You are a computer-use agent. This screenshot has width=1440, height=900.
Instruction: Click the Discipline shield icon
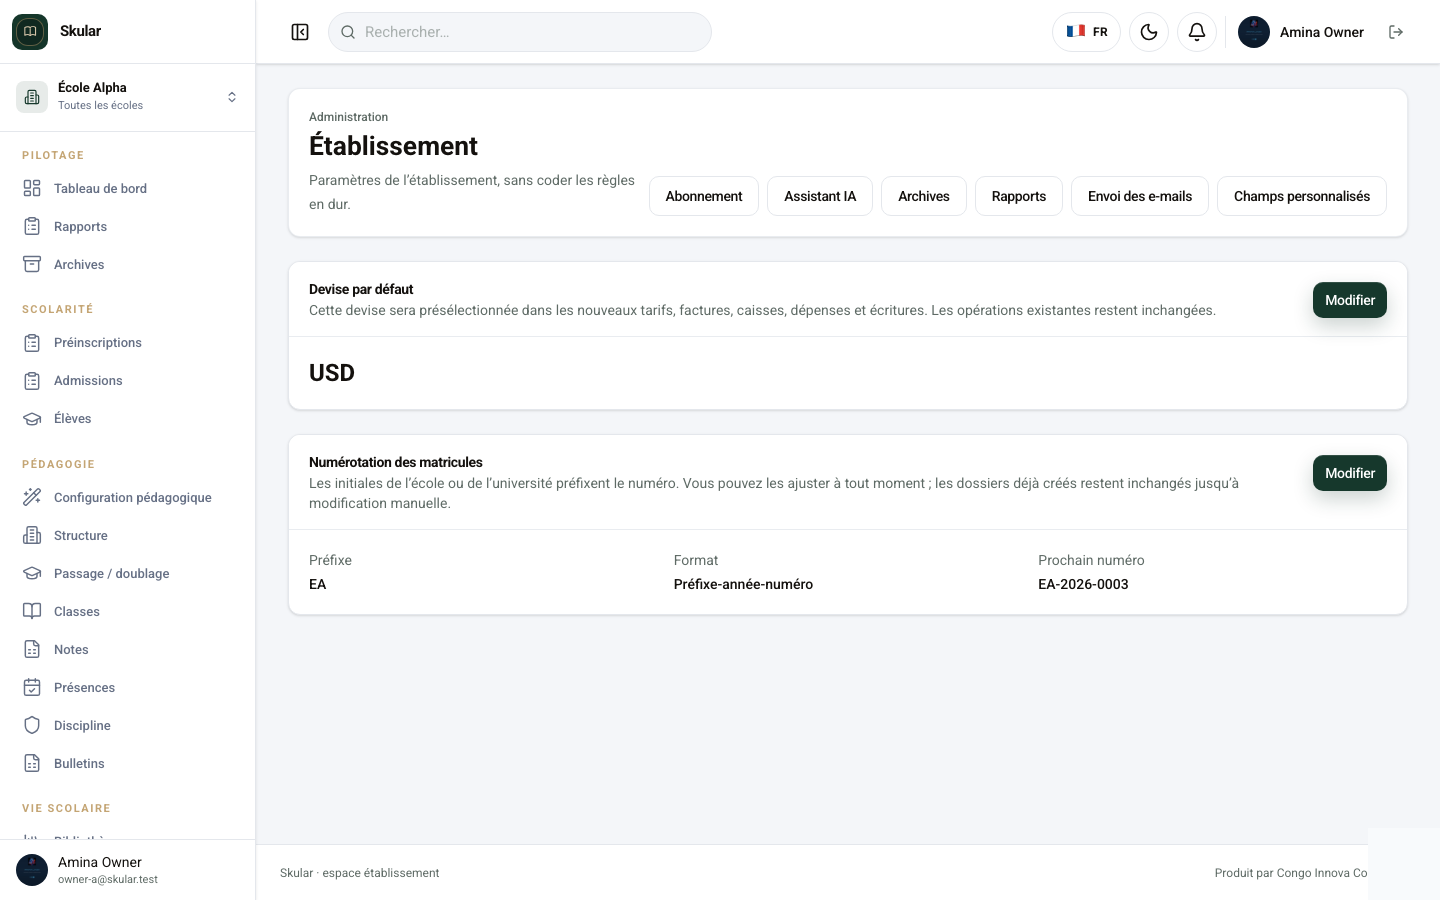(x=32, y=725)
